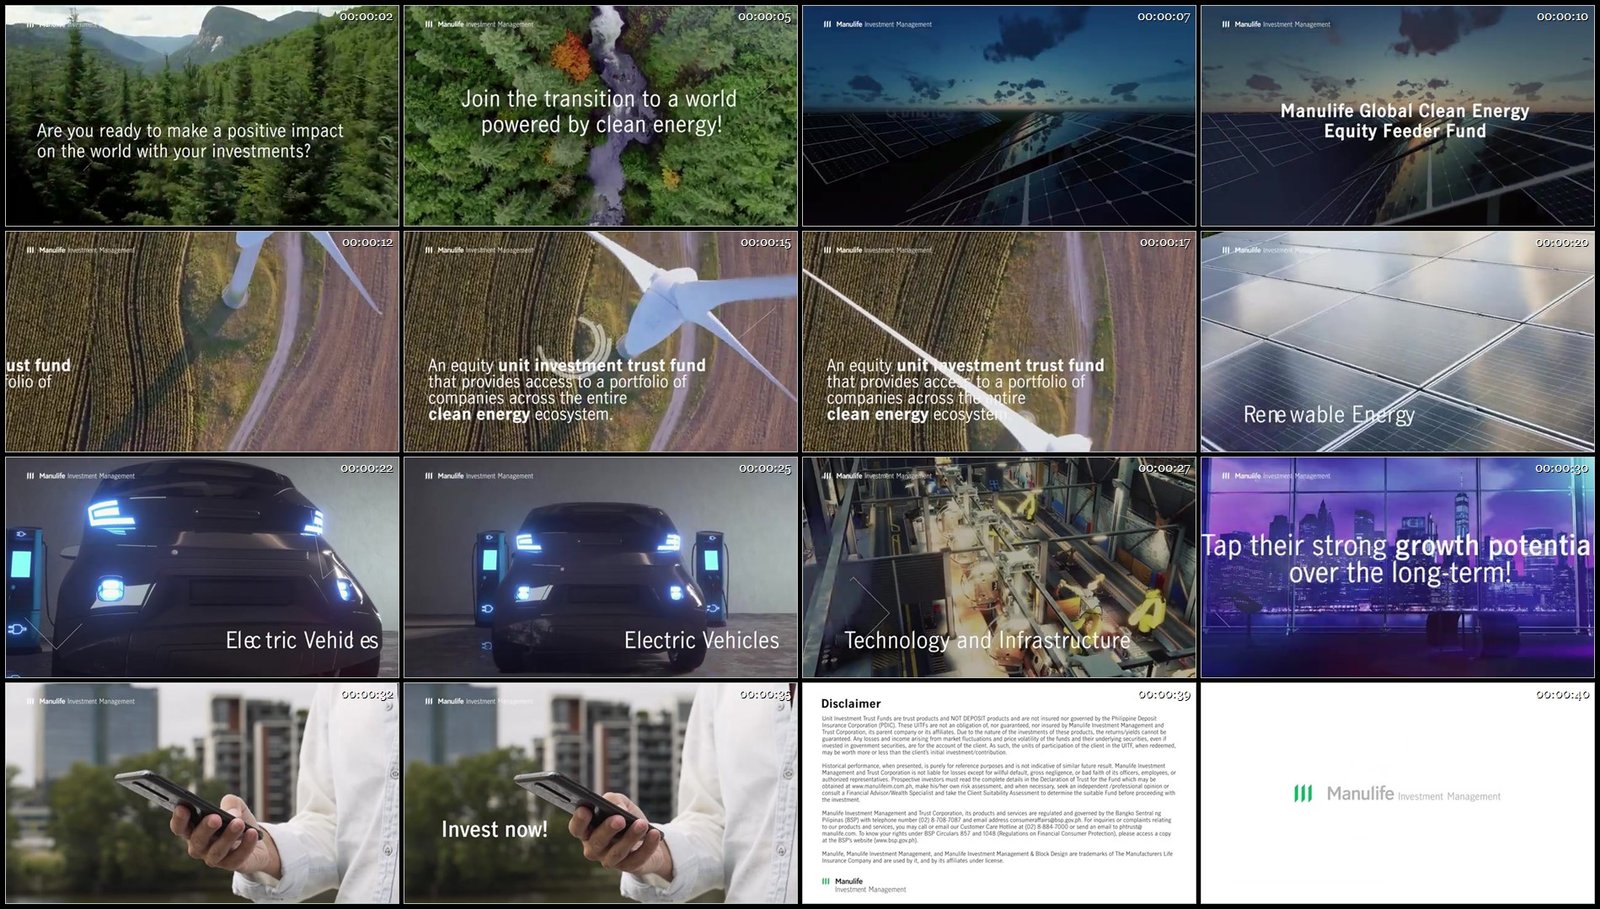Open the aerial river forest frame thumbnail
Image resolution: width=1600 pixels, height=909 pixels.
[601, 116]
